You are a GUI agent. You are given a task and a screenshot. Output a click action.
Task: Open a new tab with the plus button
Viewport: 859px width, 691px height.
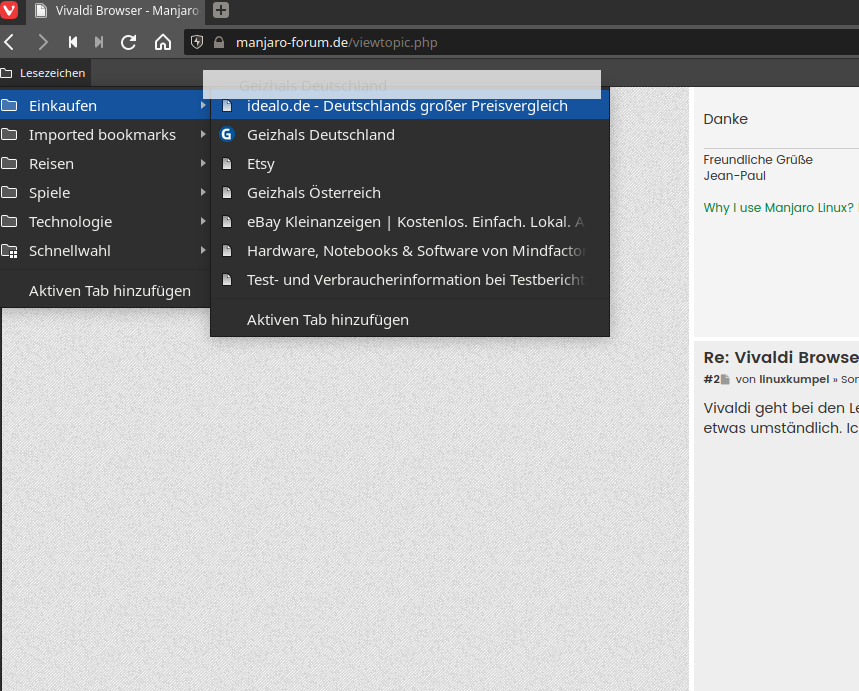click(221, 10)
